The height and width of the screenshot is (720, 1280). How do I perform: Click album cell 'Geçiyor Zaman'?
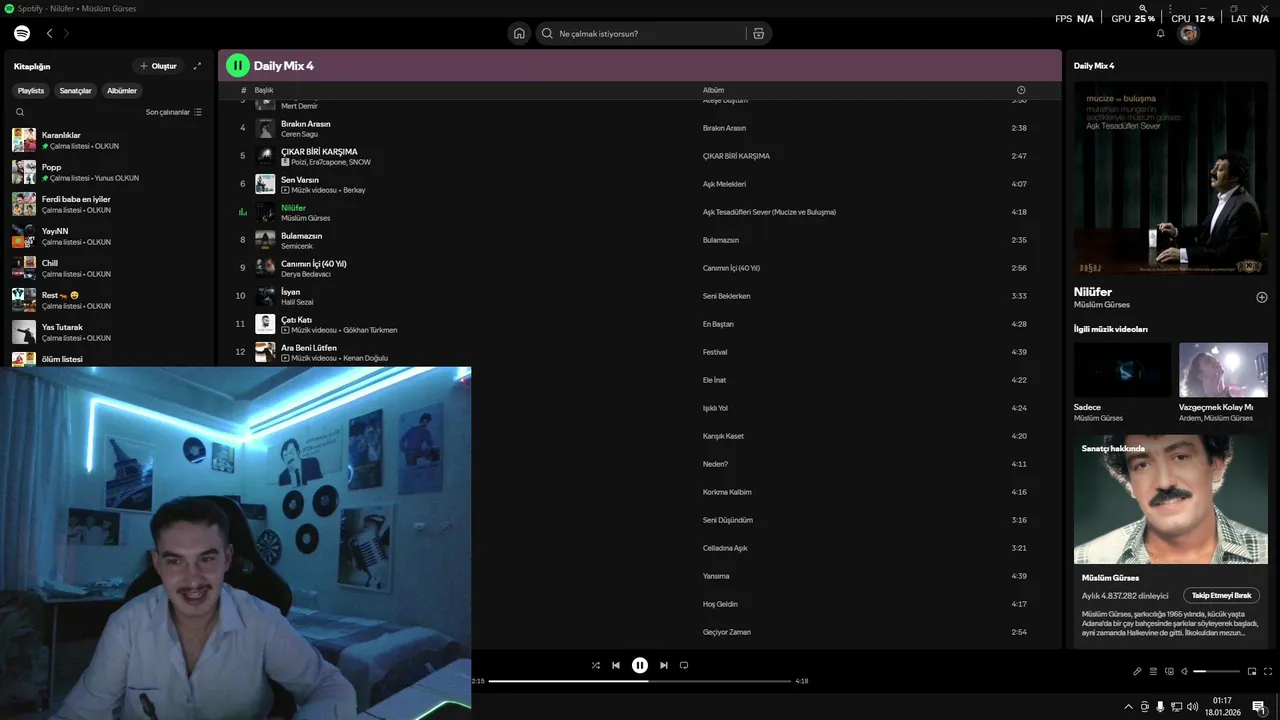click(726, 632)
